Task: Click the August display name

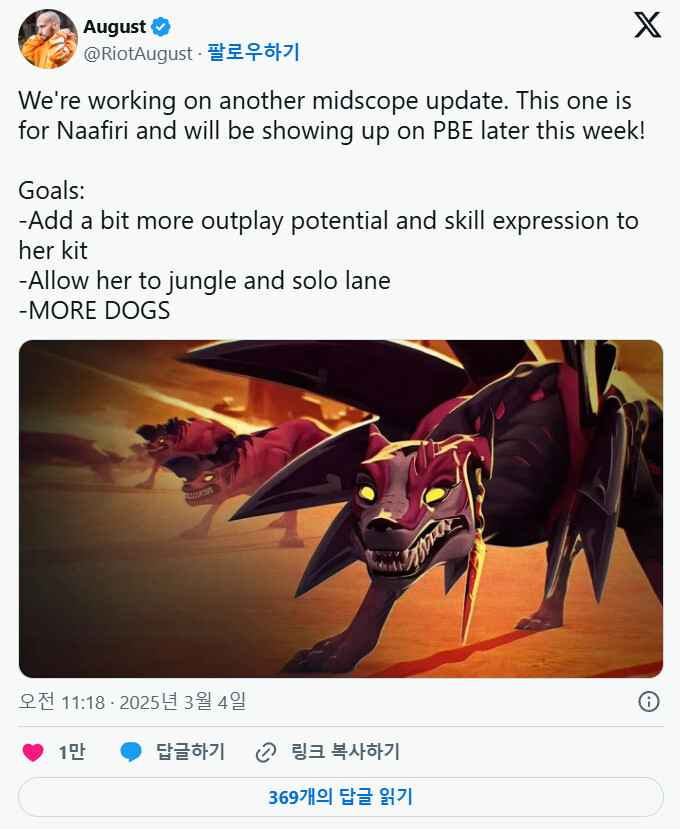Action: coord(114,26)
